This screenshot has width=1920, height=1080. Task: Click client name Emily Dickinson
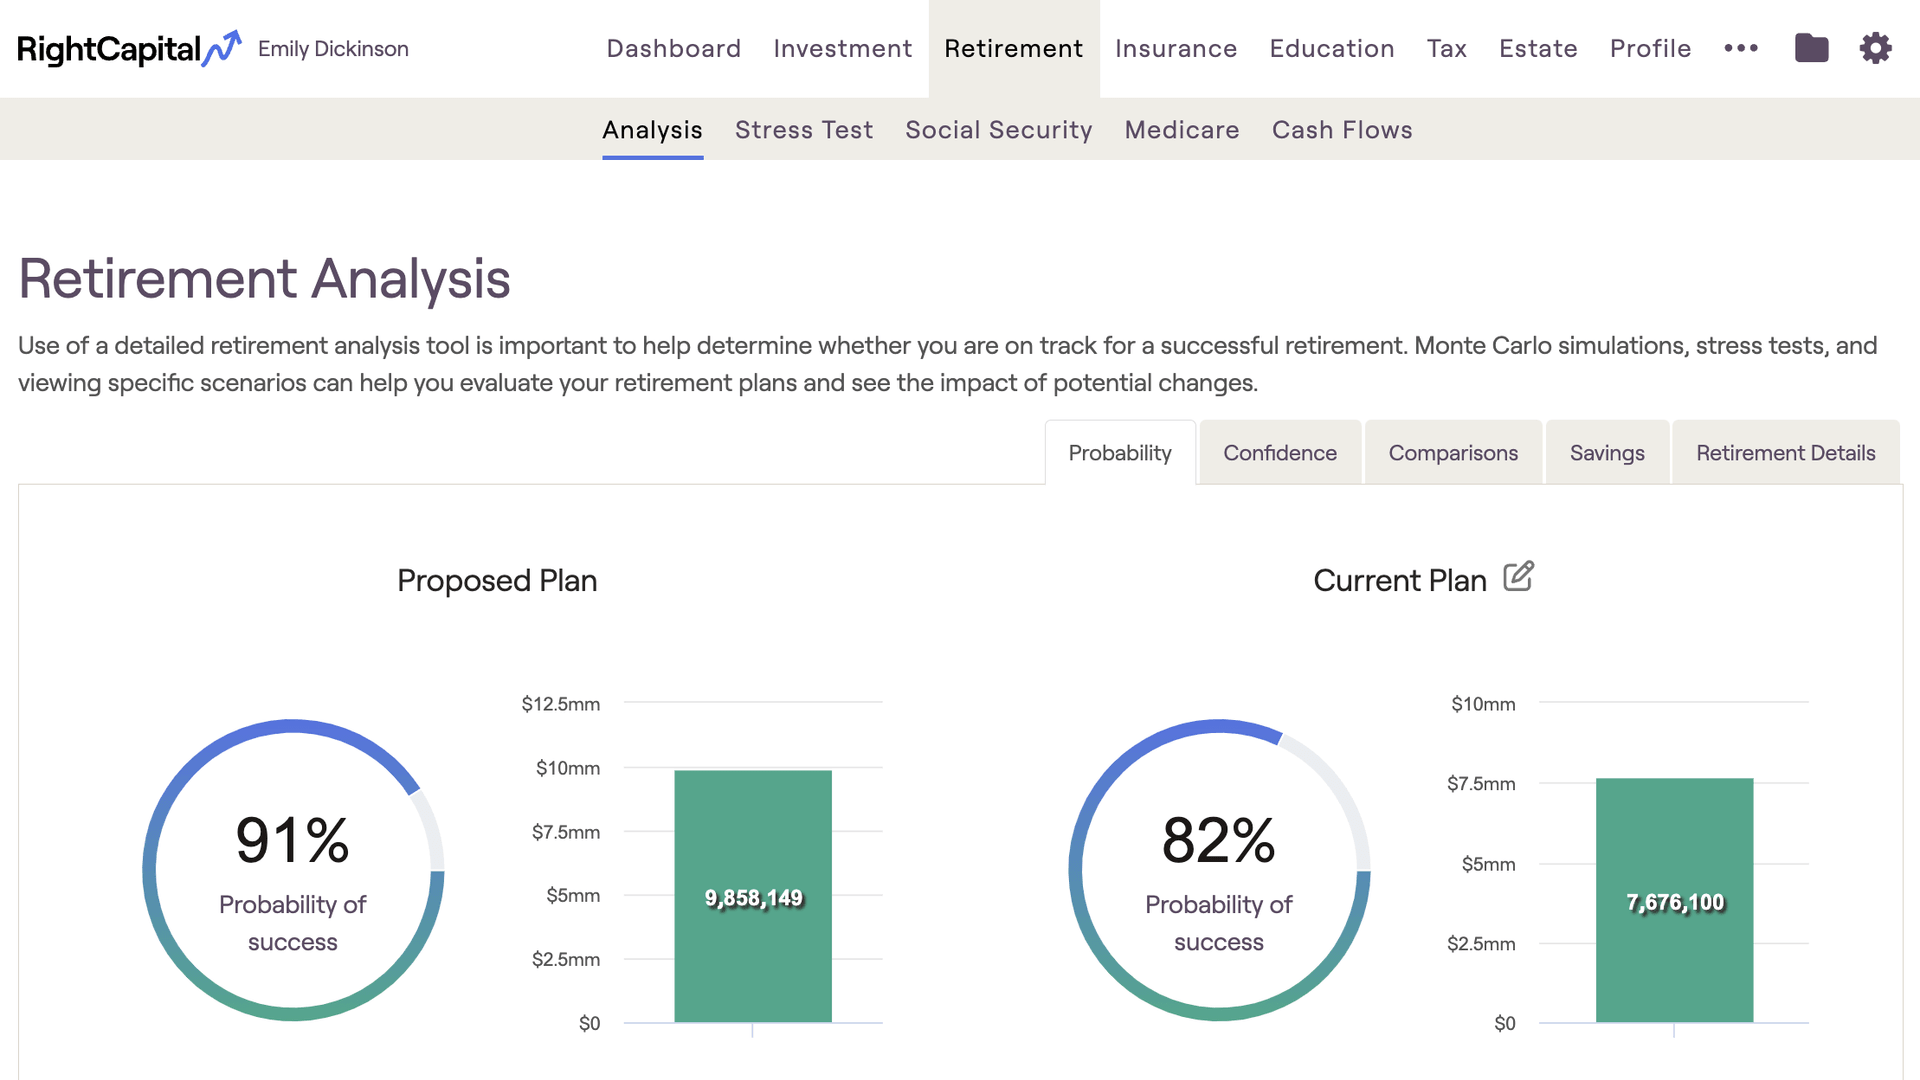333,49
